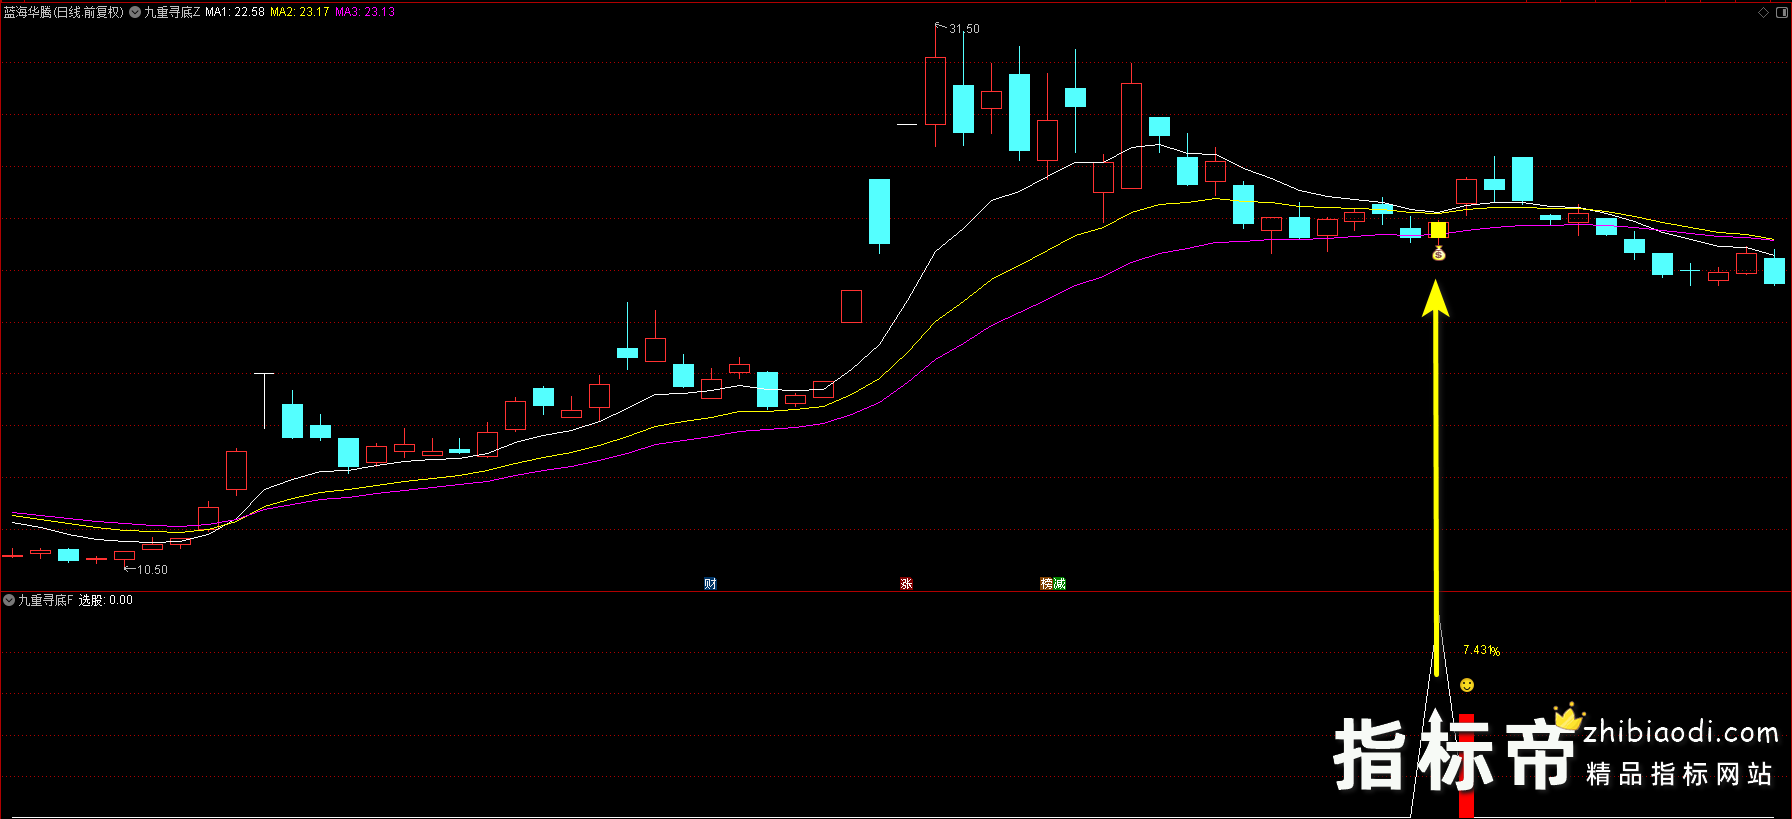Viewport: 1792px width, 819px height.
Task: Click the red signal bar in sub-chart
Action: coord(1466,765)
